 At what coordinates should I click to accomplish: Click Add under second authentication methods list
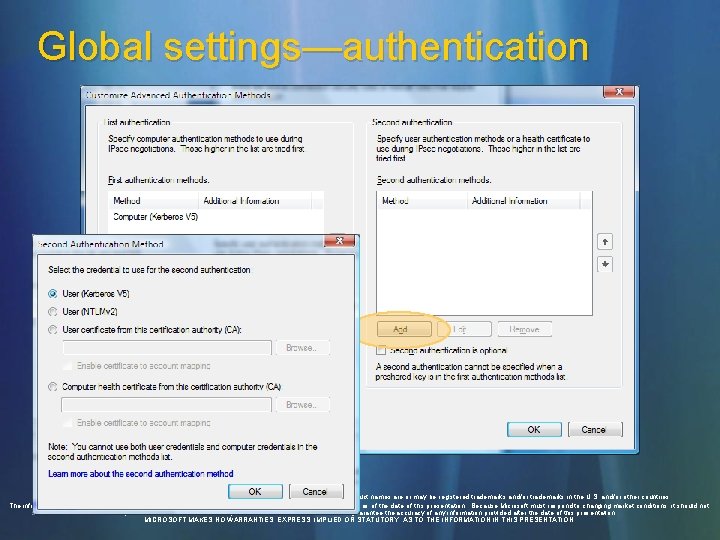[404, 329]
